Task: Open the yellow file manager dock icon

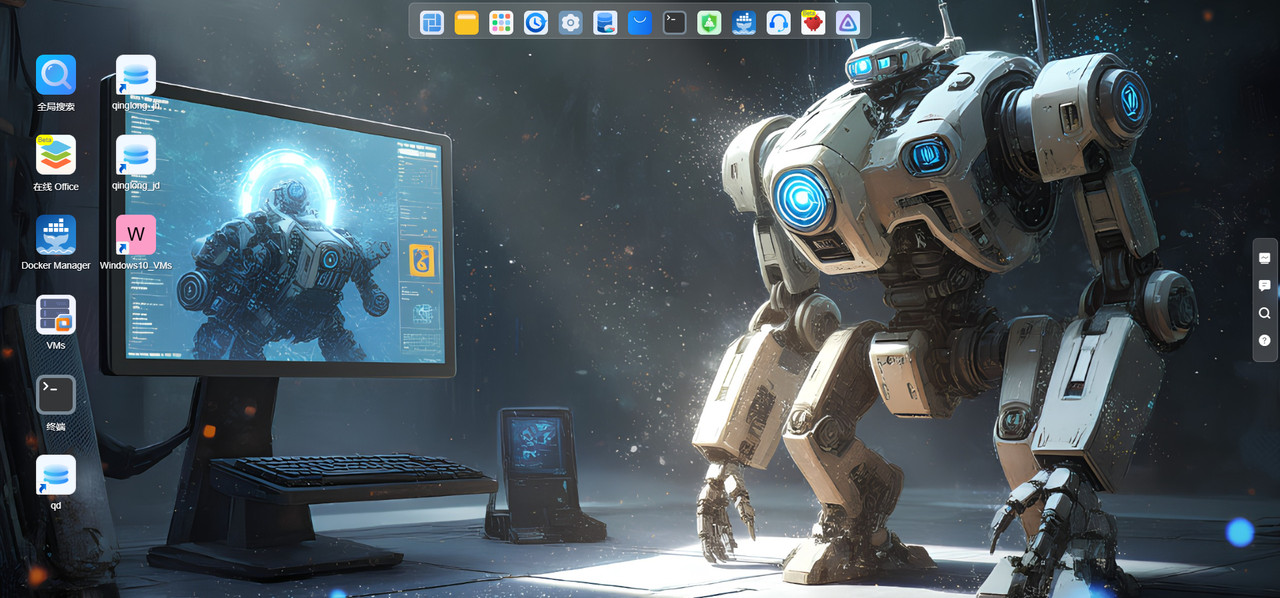Action: 467,22
